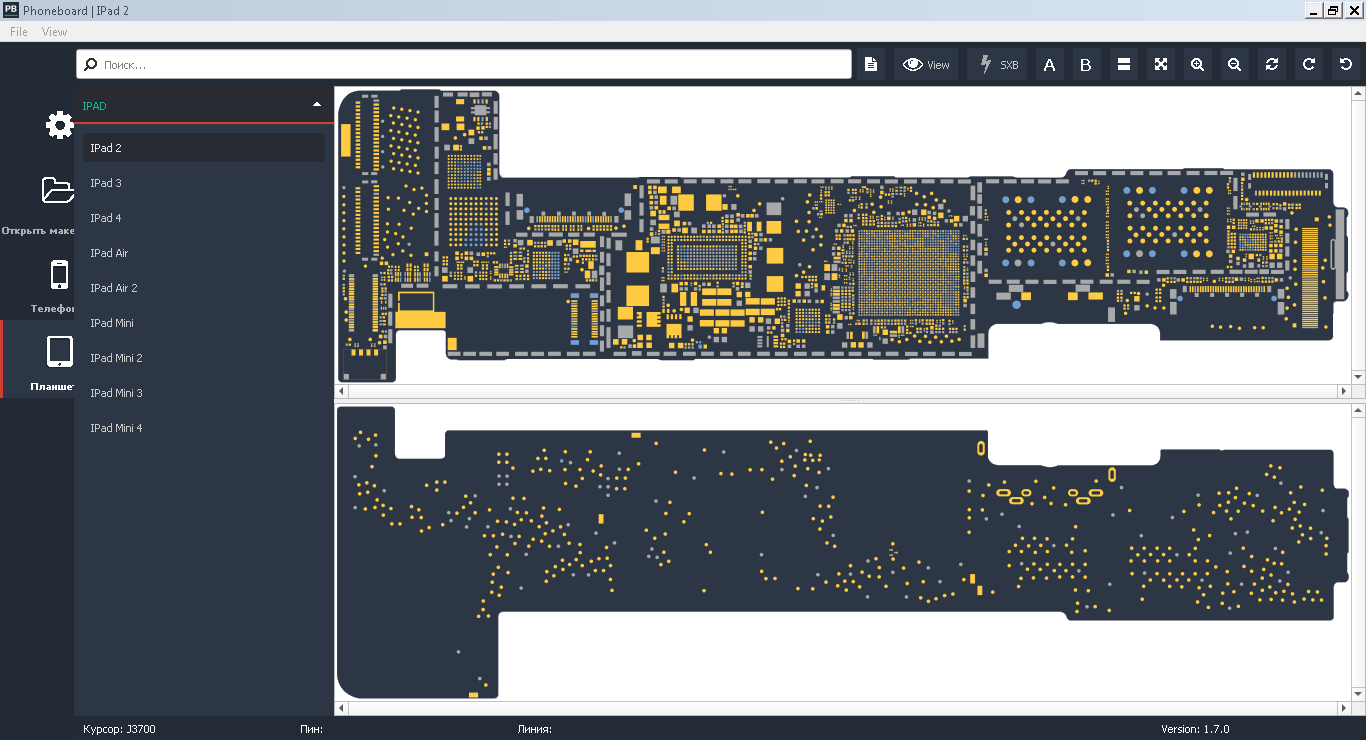Select iPad Air 2 from the list
Screen dimensions: 1366x740
pos(114,288)
